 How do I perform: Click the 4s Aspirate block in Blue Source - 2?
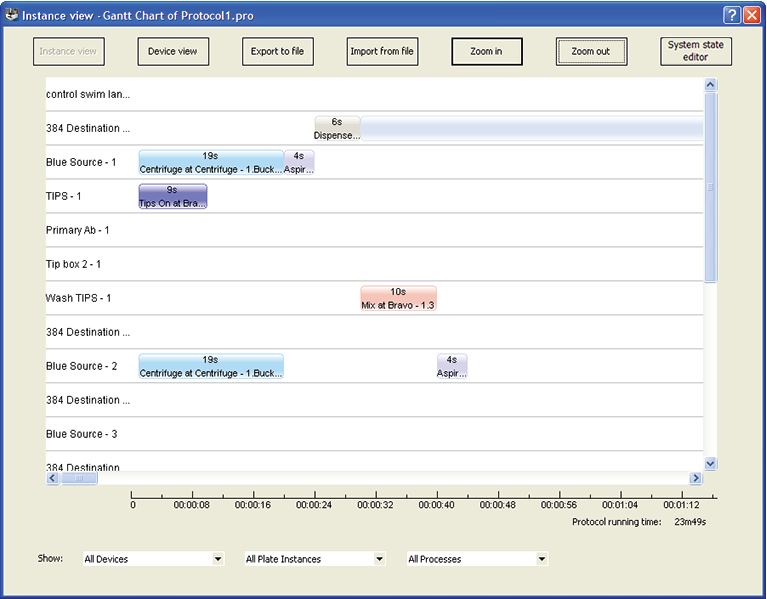[452, 366]
